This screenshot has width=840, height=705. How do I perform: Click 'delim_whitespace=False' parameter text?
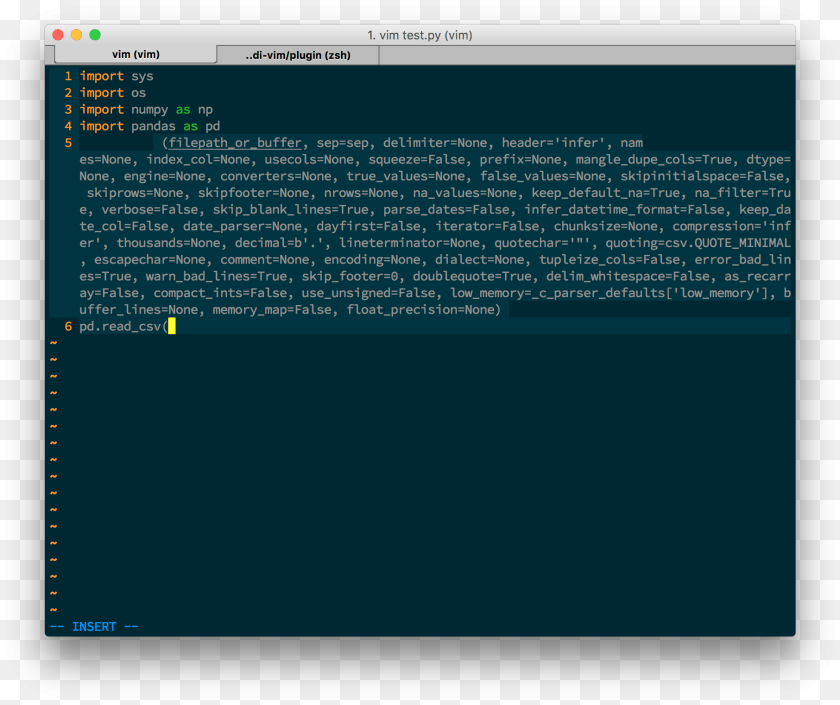[628, 276]
